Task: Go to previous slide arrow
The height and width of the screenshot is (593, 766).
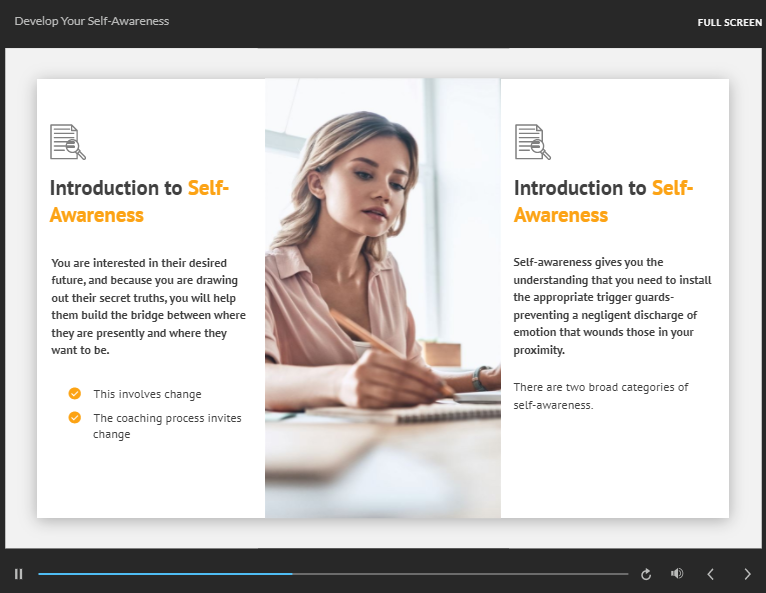Action: (711, 574)
